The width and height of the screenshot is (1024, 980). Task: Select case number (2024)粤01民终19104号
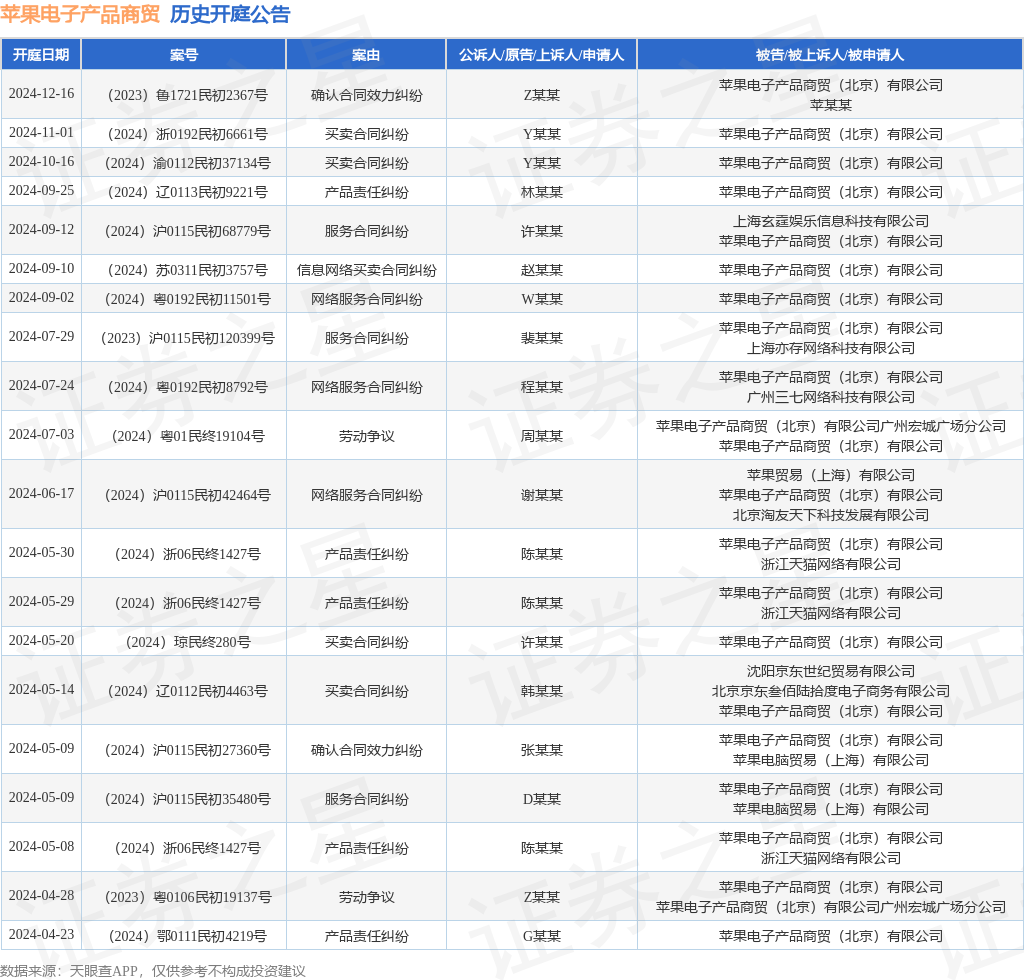click(x=187, y=436)
